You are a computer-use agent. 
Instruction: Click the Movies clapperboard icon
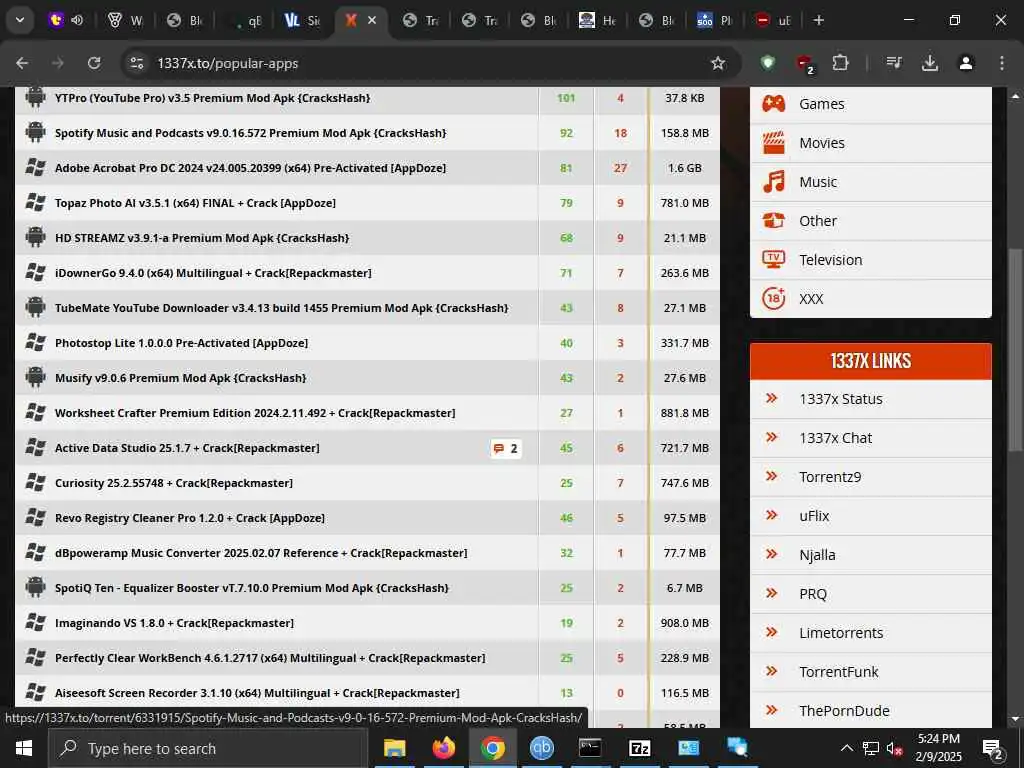tap(774, 142)
